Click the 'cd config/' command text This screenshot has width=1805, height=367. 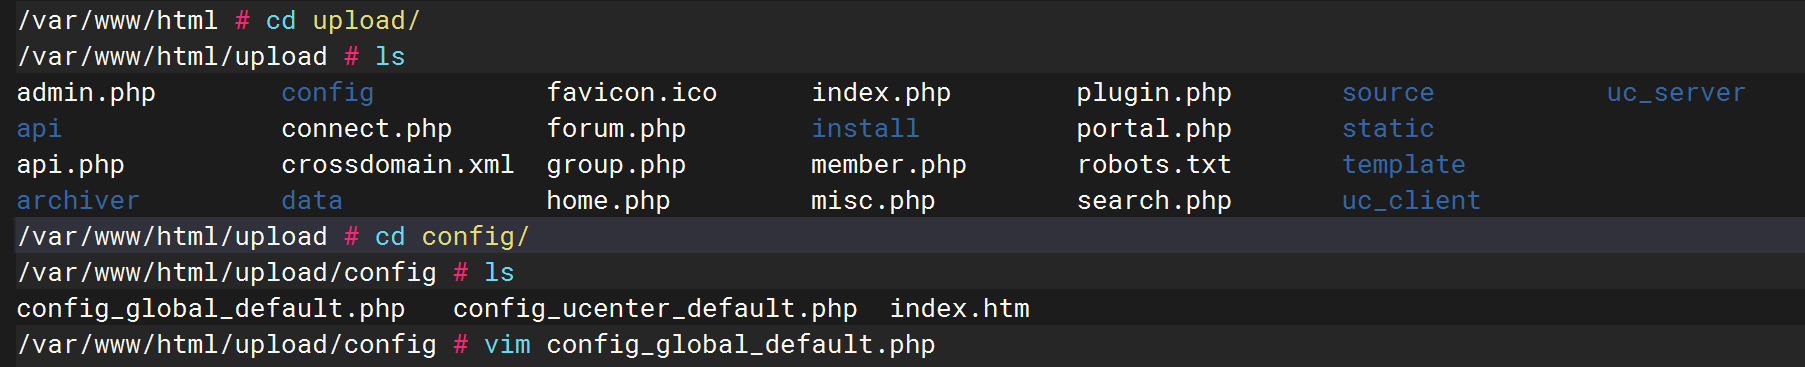[x=452, y=237]
